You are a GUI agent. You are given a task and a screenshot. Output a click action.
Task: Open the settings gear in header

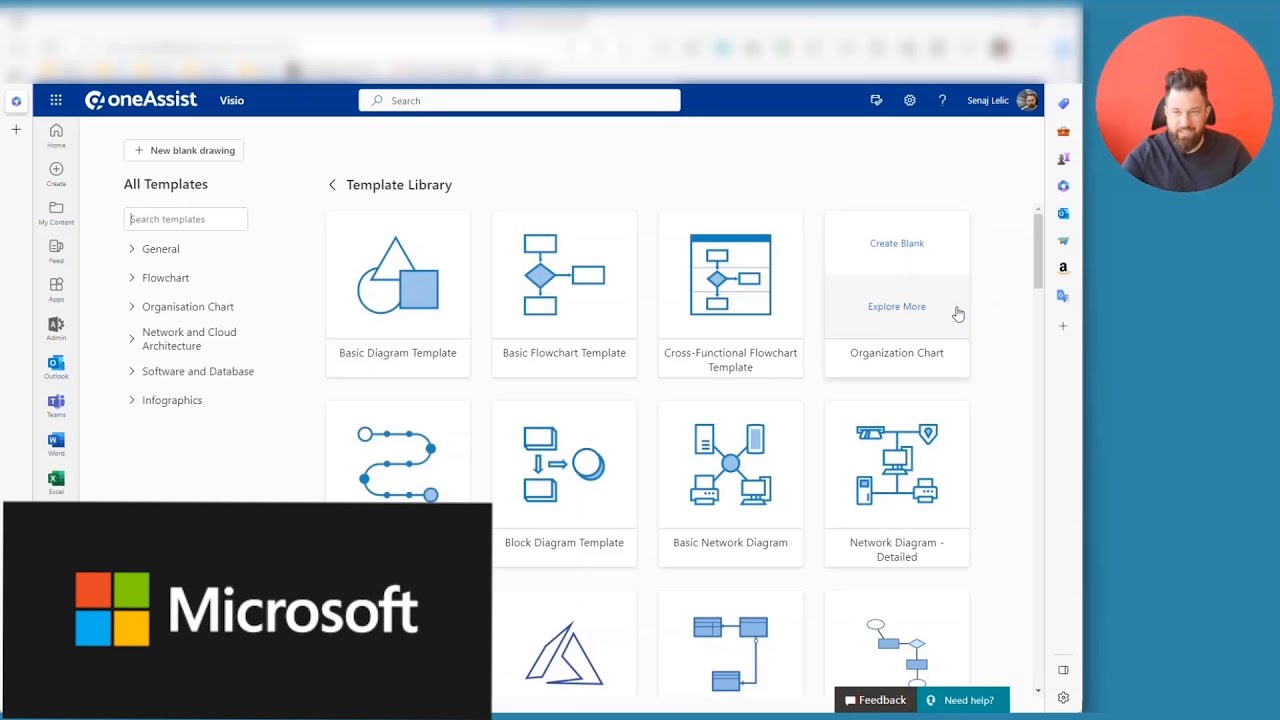(x=909, y=100)
